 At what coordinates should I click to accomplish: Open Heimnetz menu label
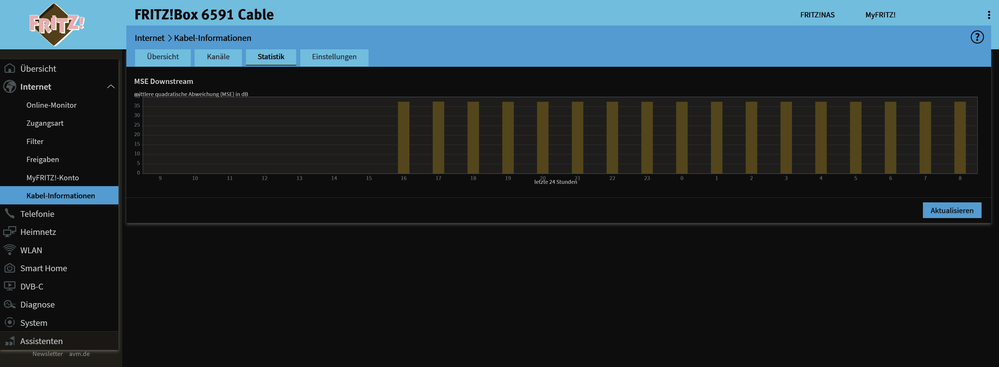click(38, 232)
